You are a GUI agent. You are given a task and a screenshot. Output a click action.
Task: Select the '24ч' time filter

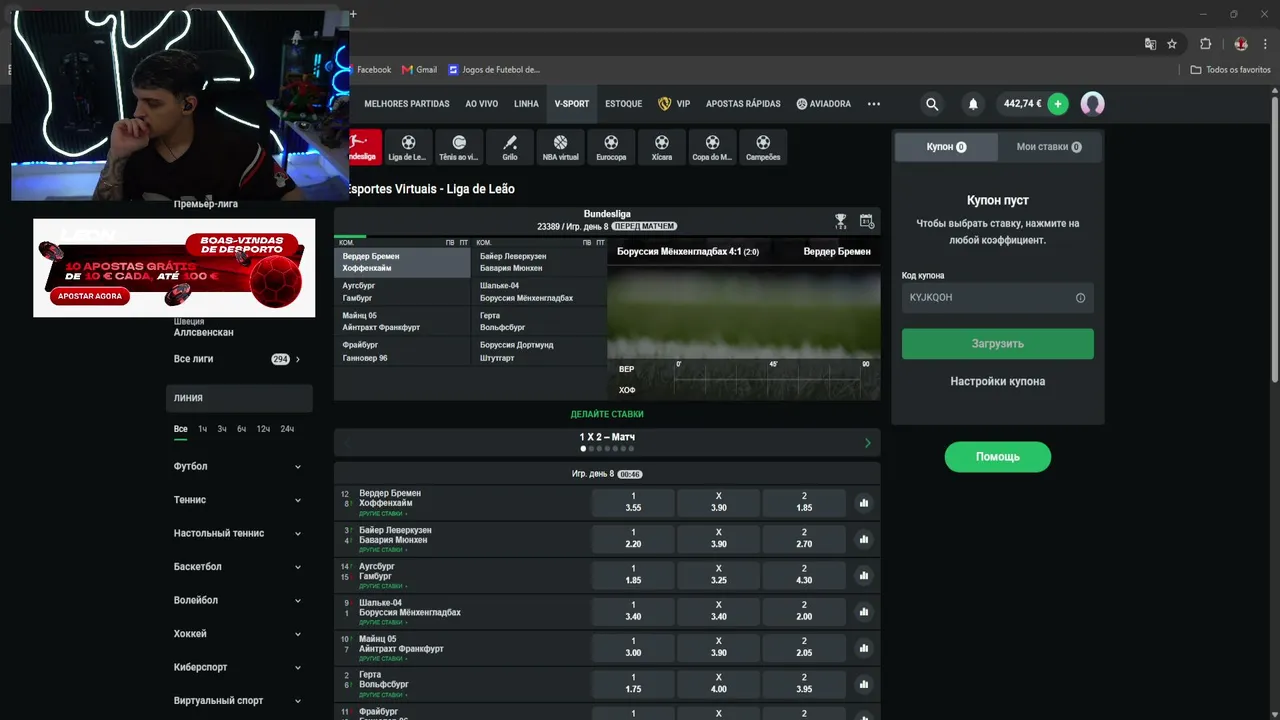(287, 429)
